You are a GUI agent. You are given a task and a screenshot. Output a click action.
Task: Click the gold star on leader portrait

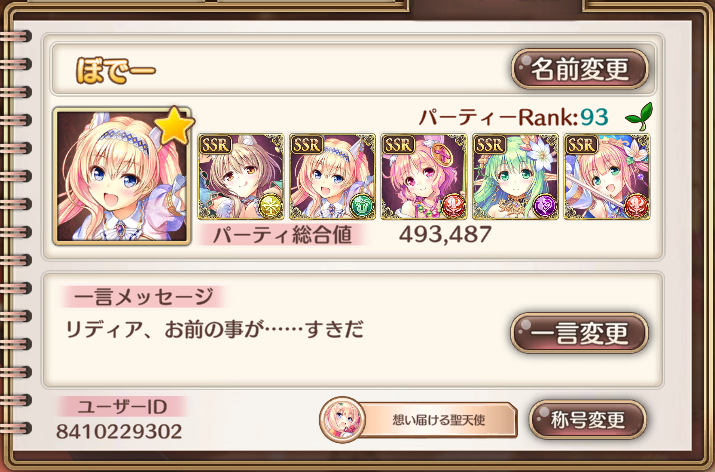pos(174,125)
